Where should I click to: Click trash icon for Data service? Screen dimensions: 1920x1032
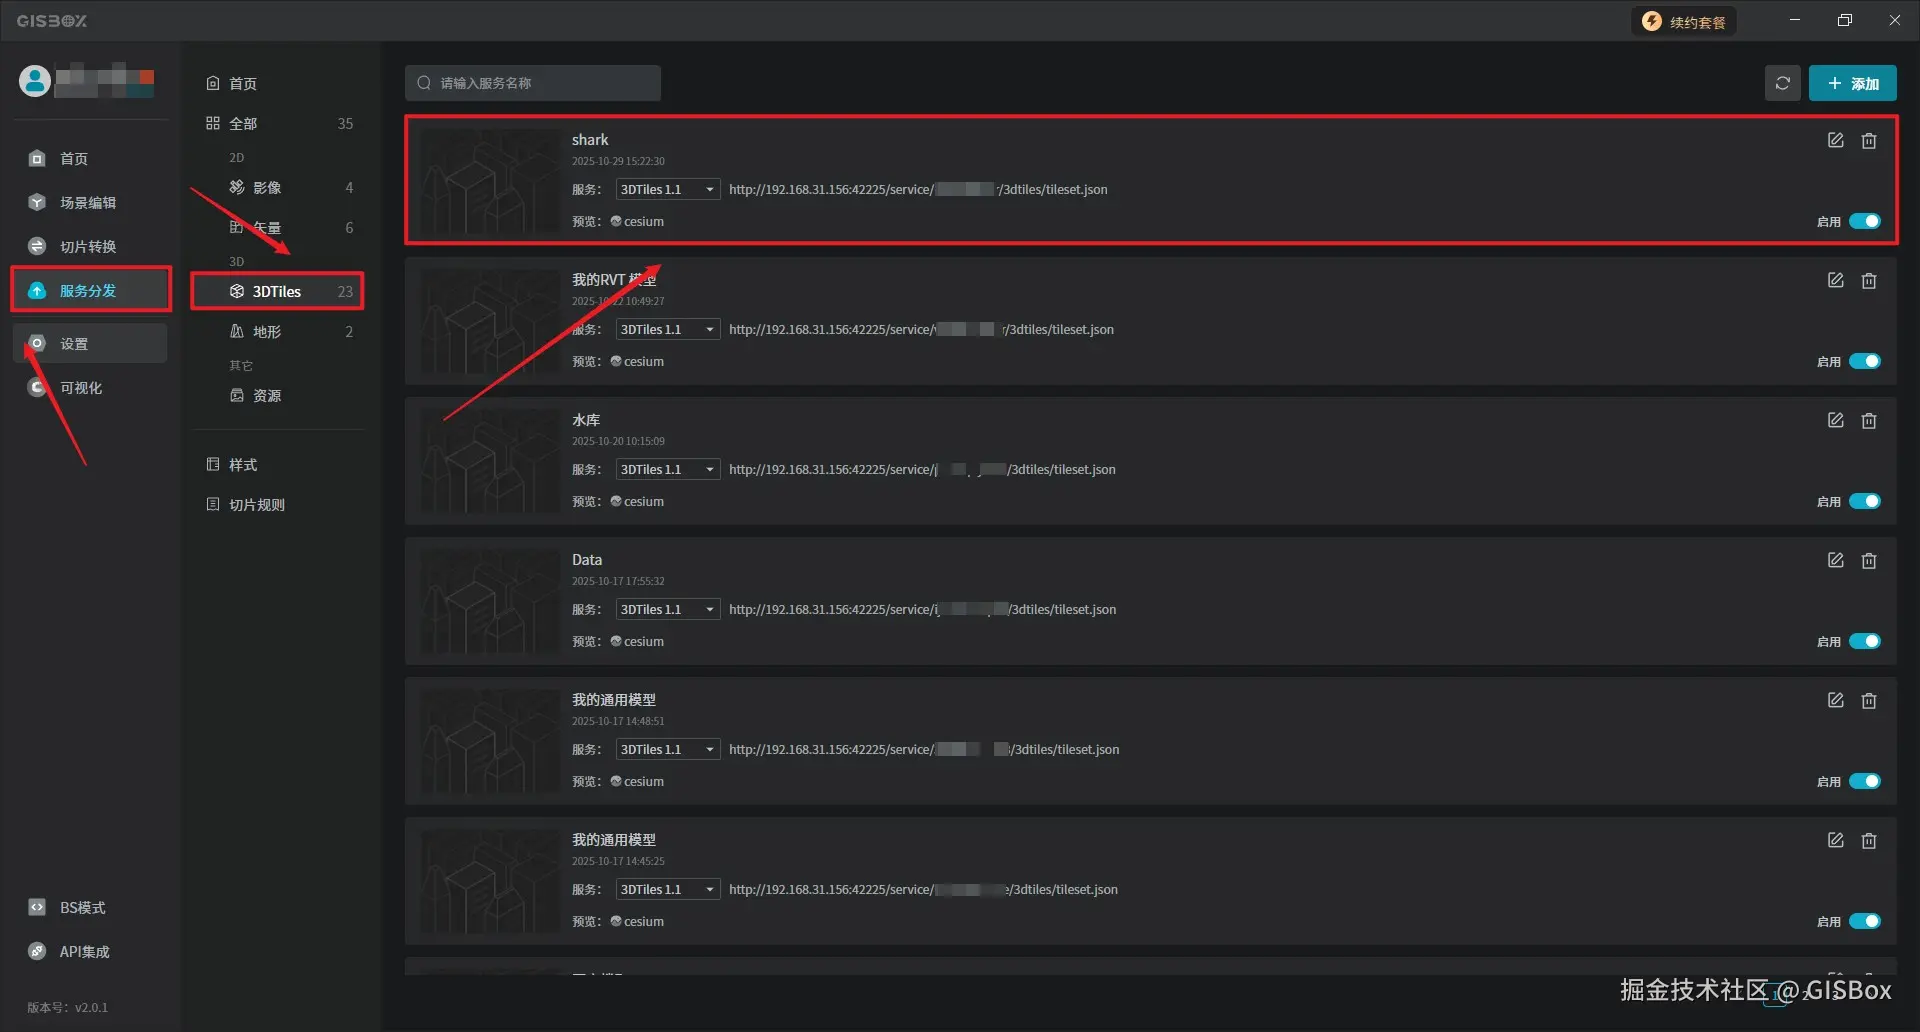point(1868,561)
